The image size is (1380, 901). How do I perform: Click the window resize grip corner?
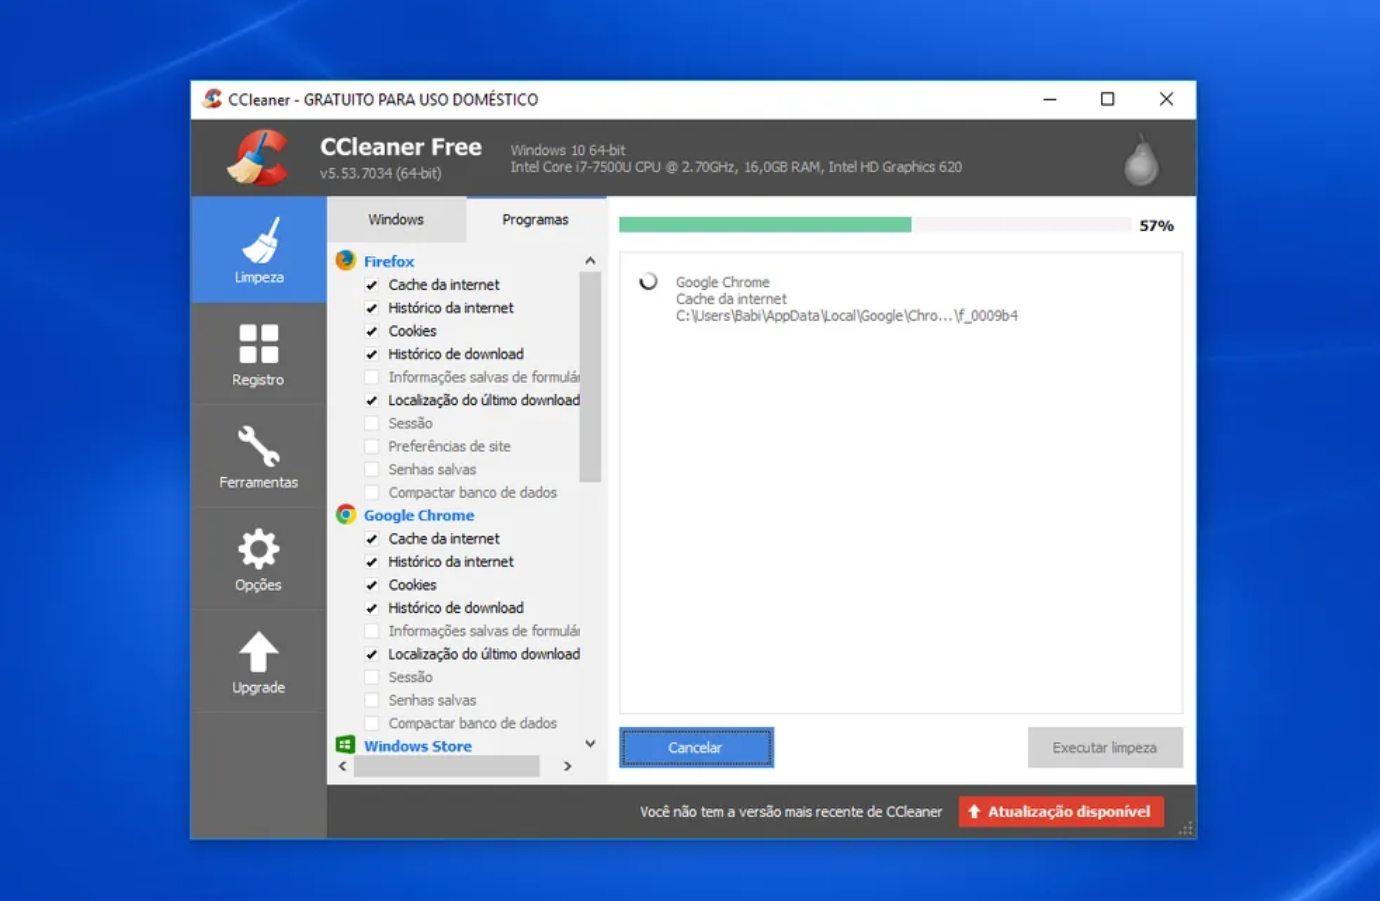point(1186,829)
